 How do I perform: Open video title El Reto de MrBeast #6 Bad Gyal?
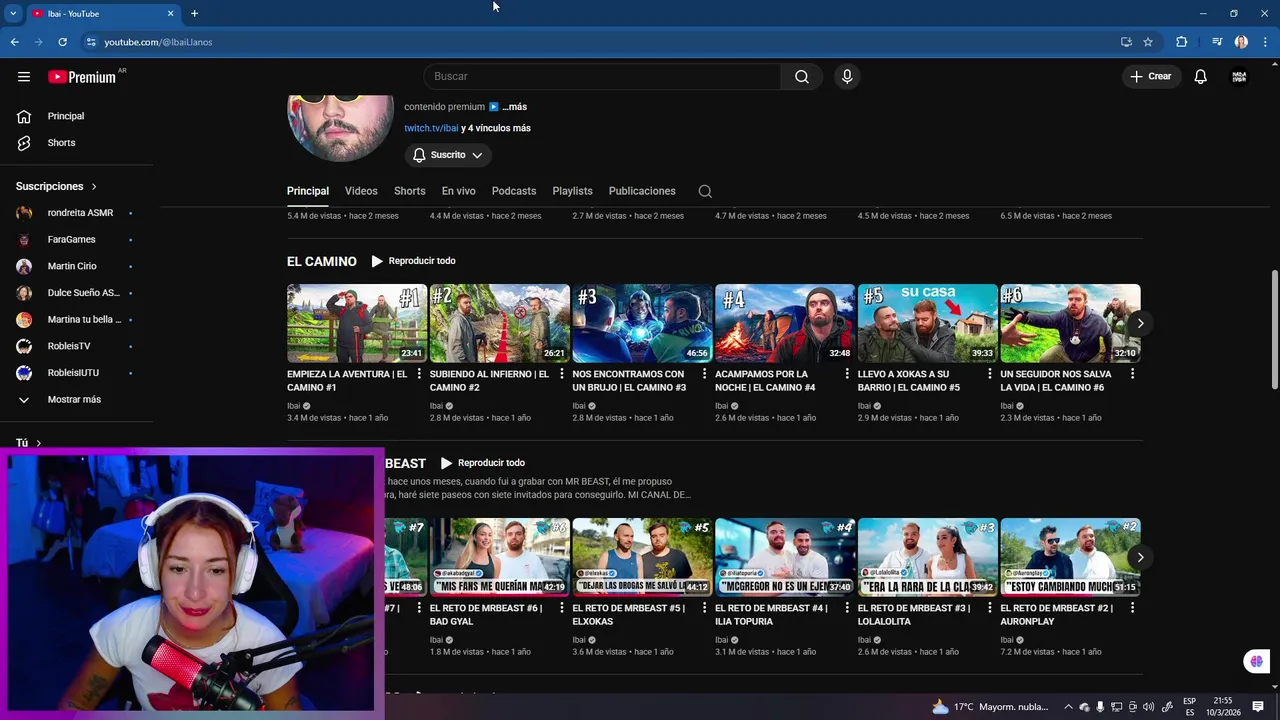pyautogui.click(x=486, y=615)
